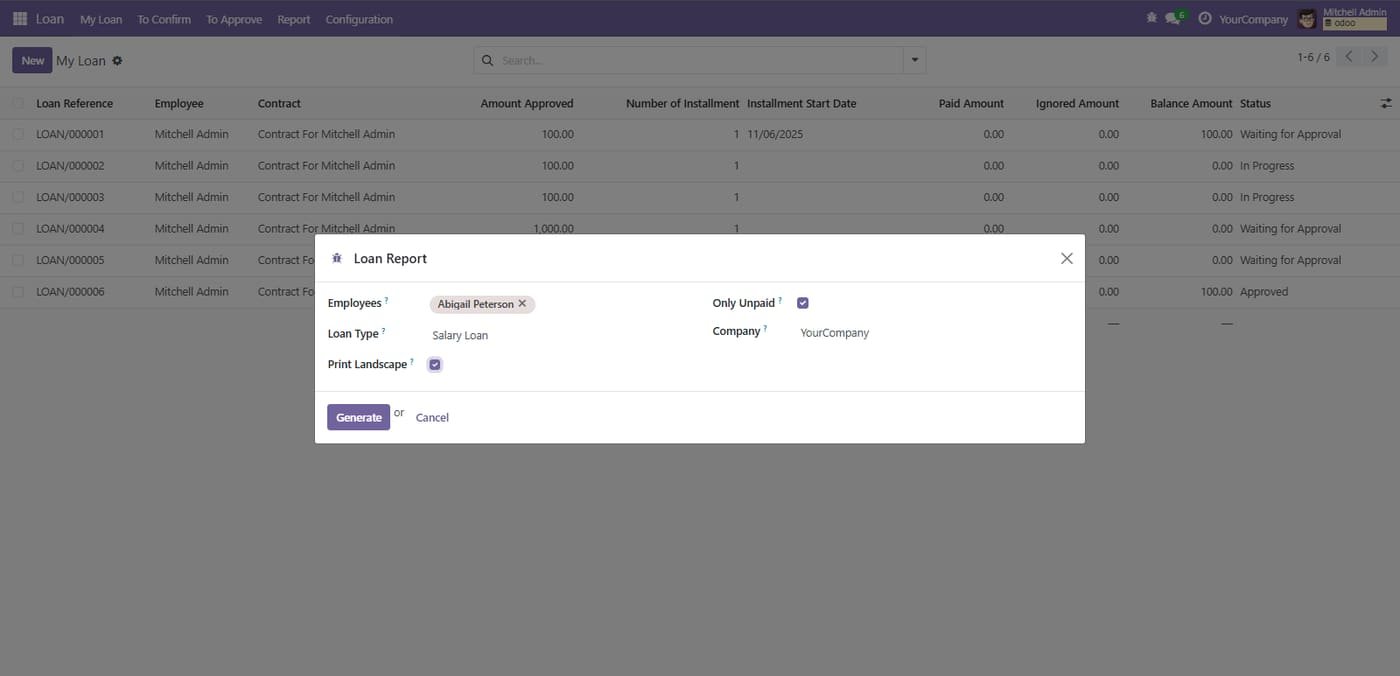Select the LOAN/000002 row checkbox
1400x676 pixels.
point(19,166)
